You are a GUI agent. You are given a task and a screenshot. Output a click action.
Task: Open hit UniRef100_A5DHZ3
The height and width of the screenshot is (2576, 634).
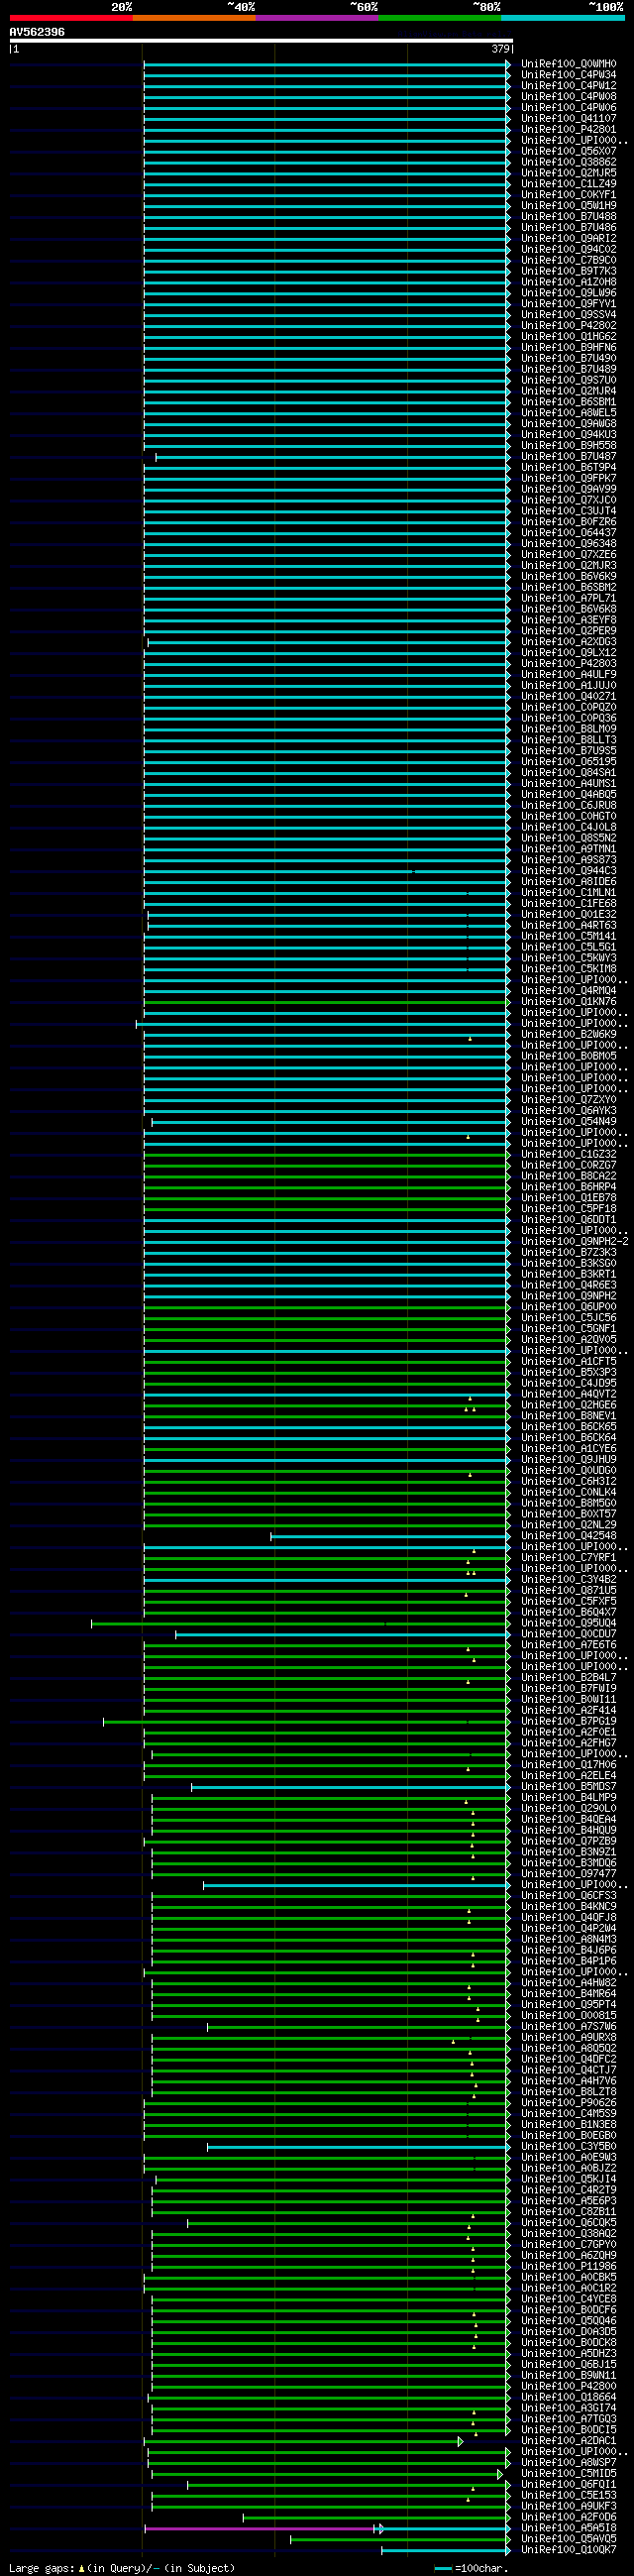pos(569,2354)
